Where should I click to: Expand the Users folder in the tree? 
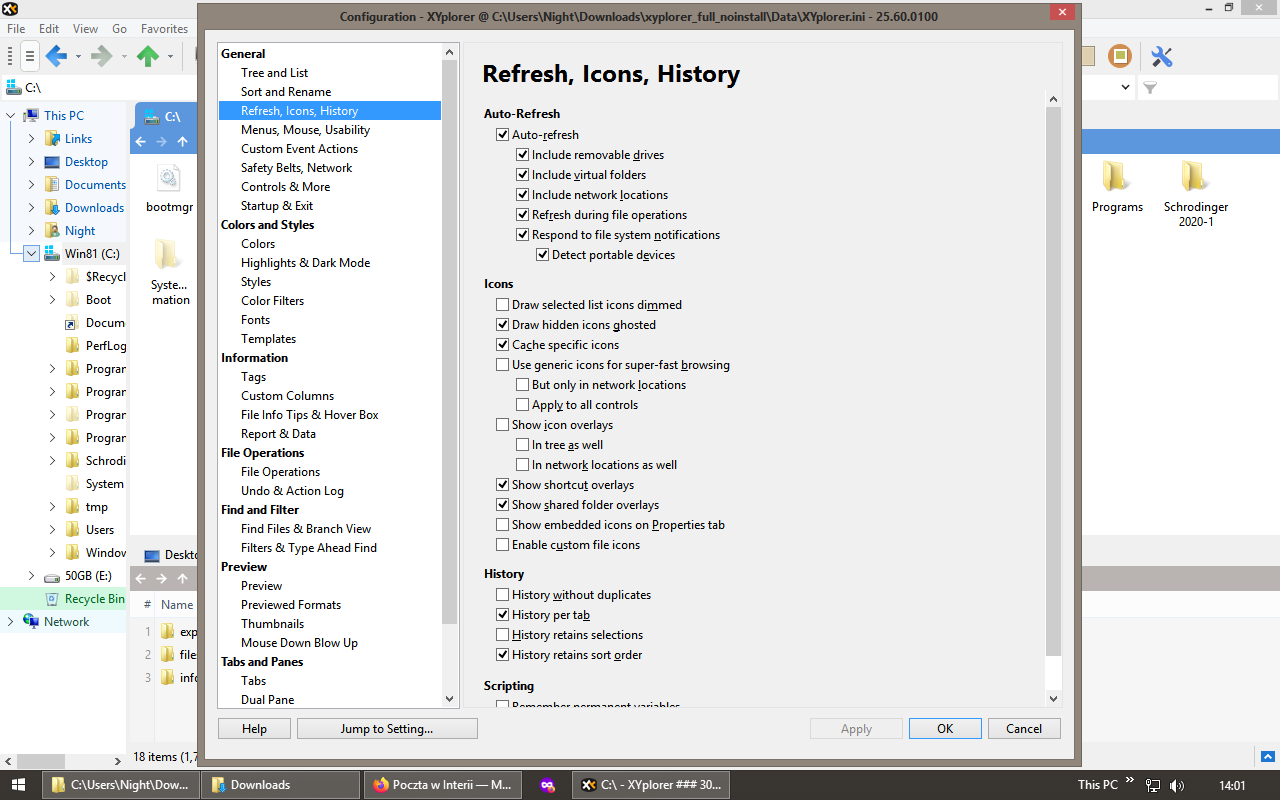(52, 529)
